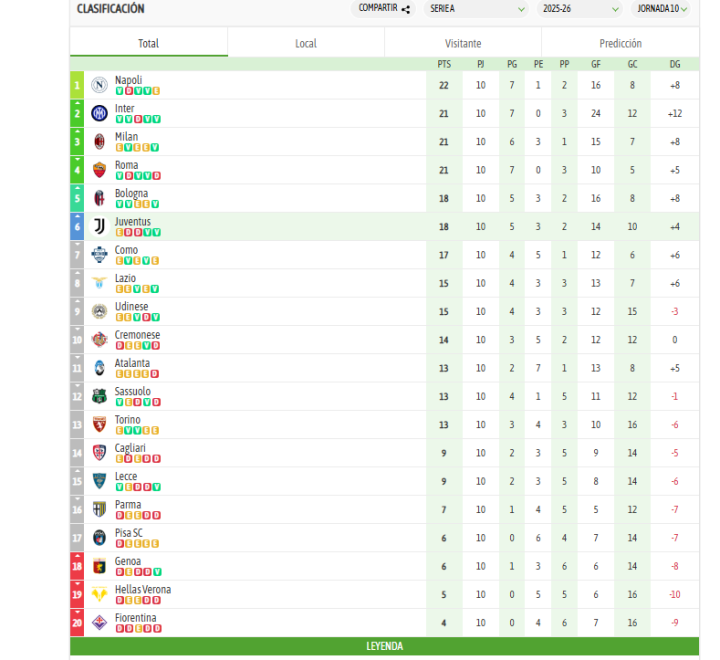This screenshot has height=660, width=720.
Task: Expand the Jornada 10 matchday selector
Action: (664, 9)
